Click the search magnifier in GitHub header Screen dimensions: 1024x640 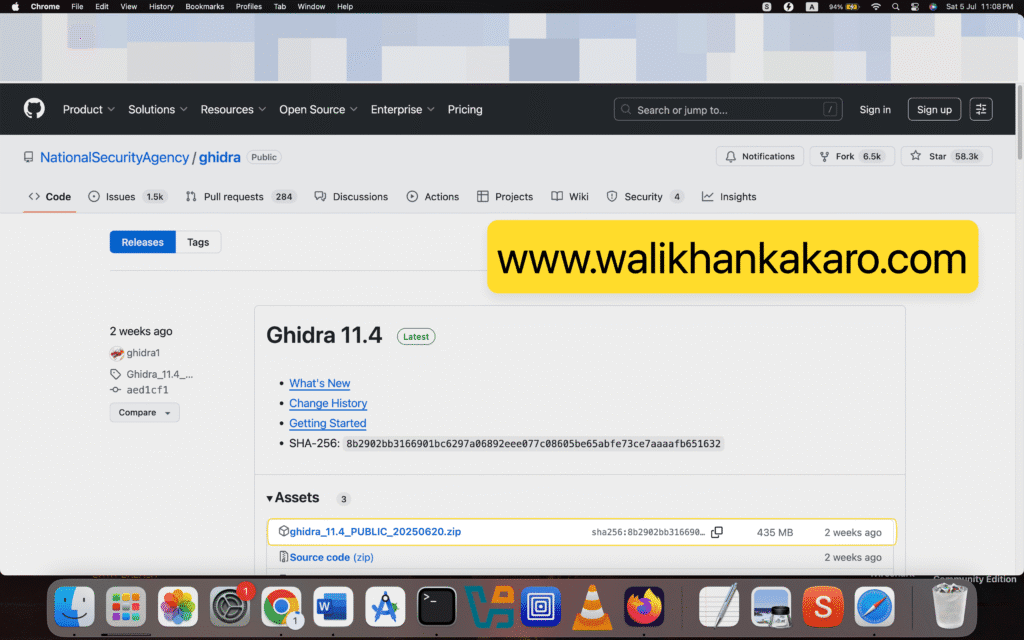coord(626,110)
